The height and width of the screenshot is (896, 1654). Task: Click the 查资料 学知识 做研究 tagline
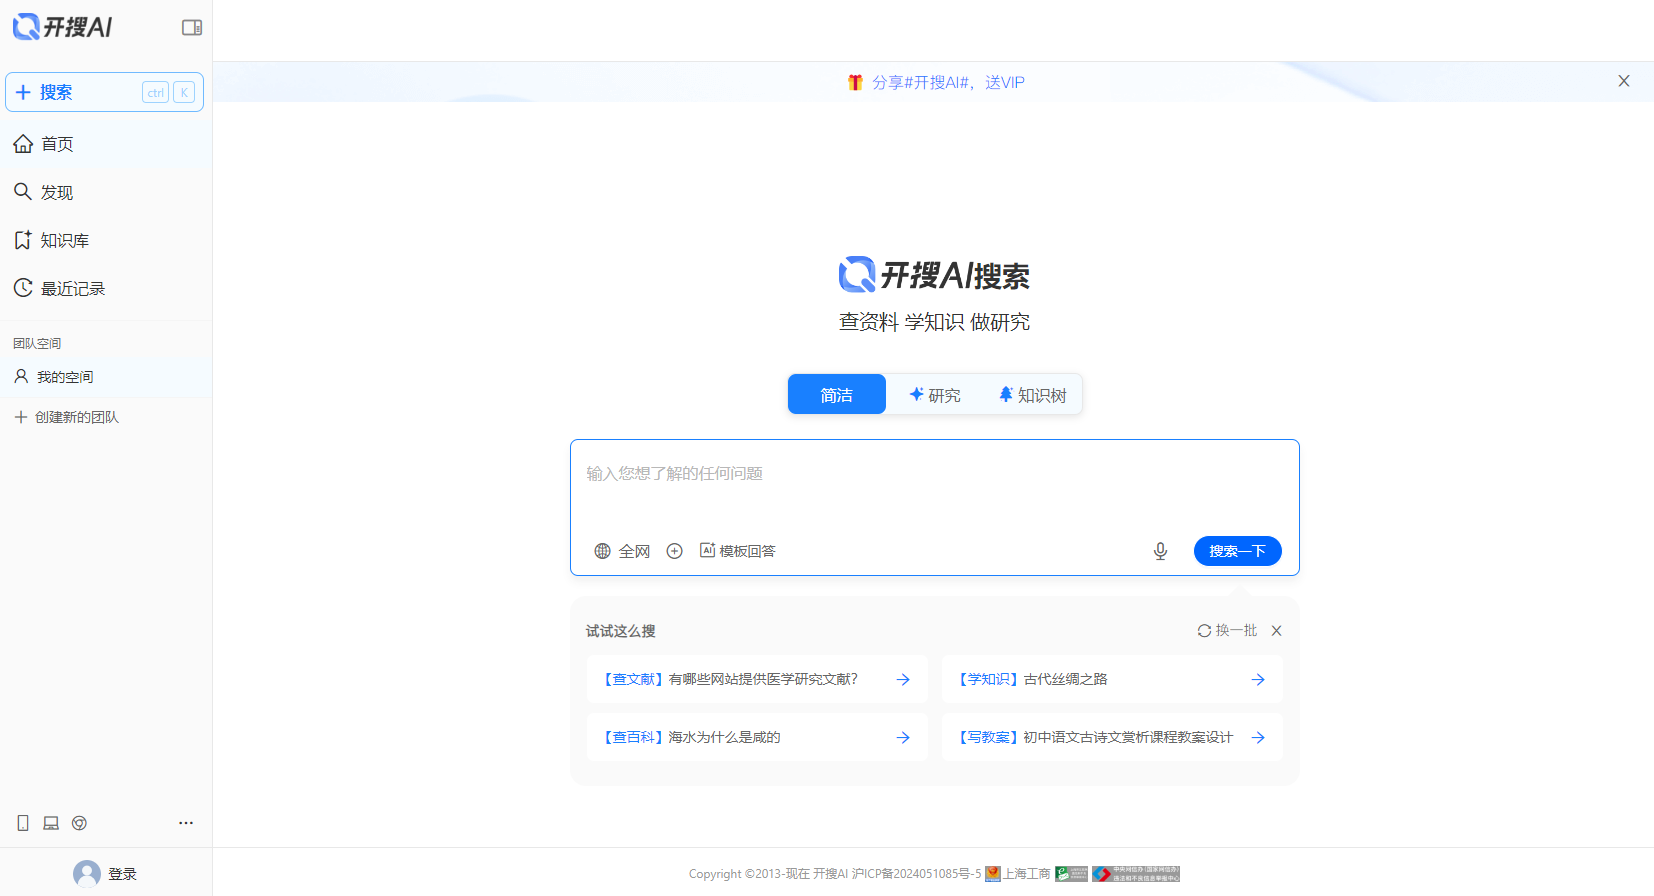point(934,322)
